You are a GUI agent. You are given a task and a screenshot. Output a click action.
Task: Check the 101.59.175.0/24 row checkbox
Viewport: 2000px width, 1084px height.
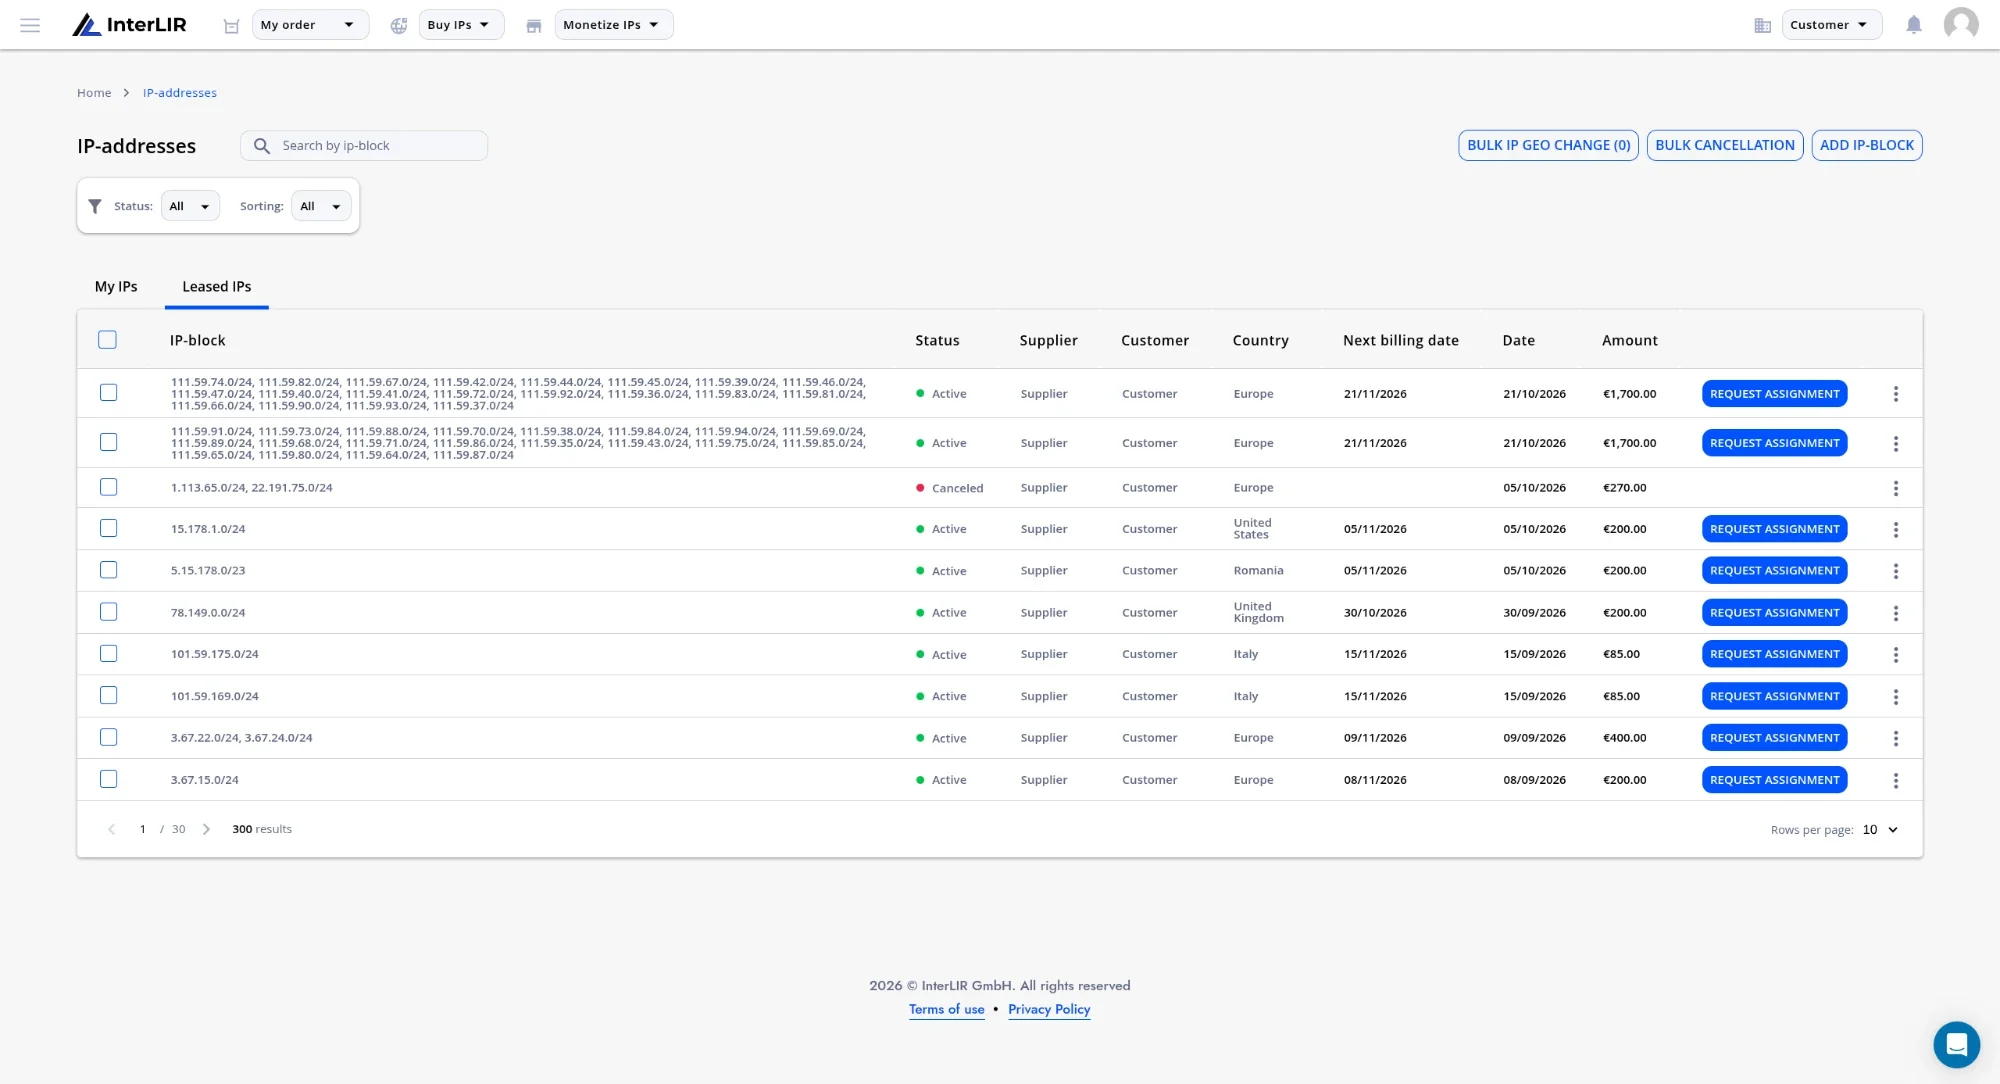(108, 653)
